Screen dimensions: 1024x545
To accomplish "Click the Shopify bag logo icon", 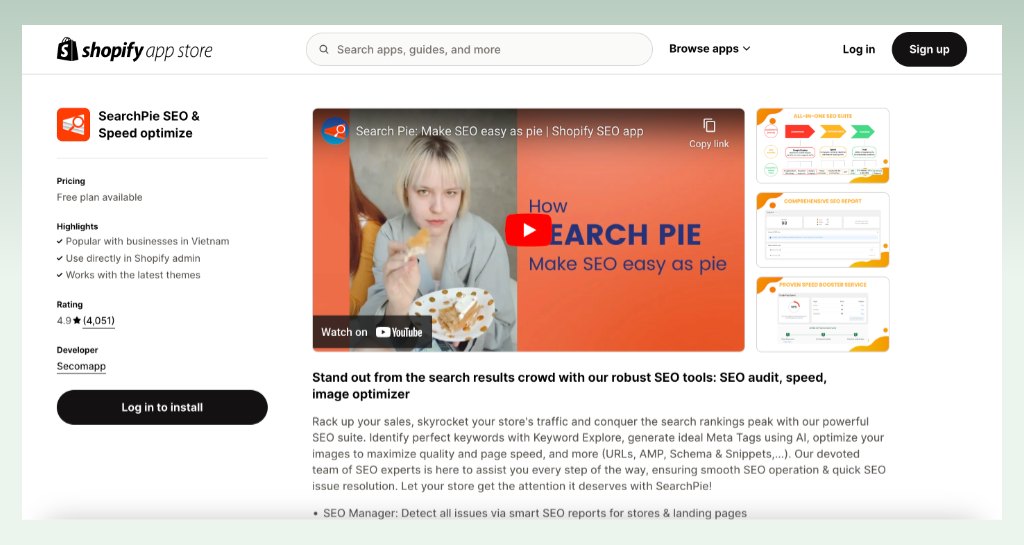I will pos(67,50).
